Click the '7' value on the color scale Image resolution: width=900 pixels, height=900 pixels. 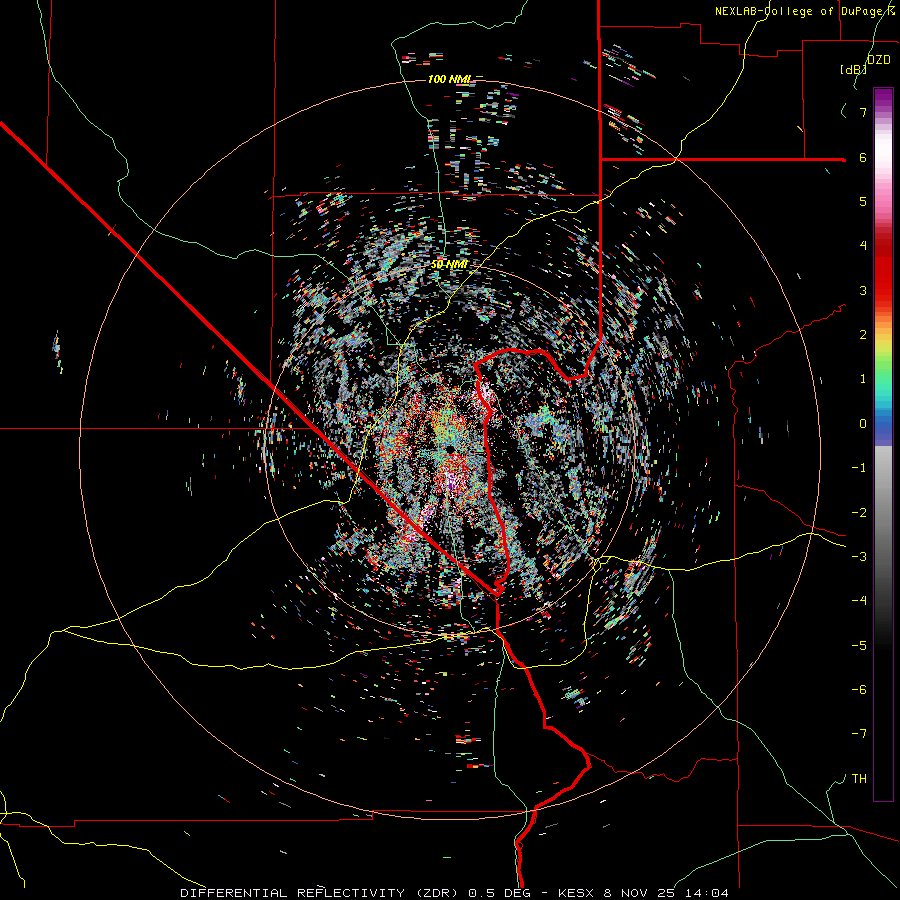click(863, 112)
